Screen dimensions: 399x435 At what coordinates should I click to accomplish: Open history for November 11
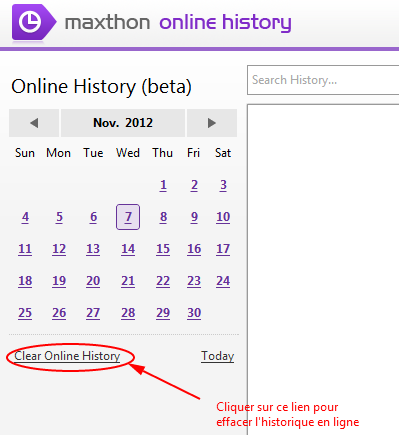pyautogui.click(x=25, y=249)
